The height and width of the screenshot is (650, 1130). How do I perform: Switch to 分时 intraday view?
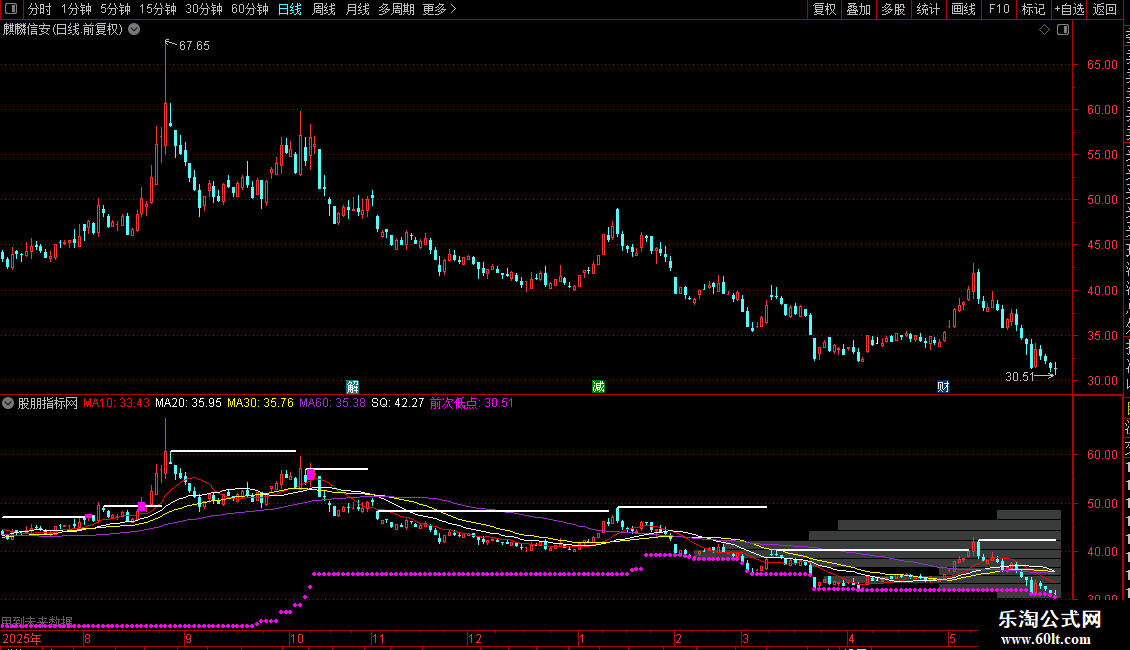[40, 9]
